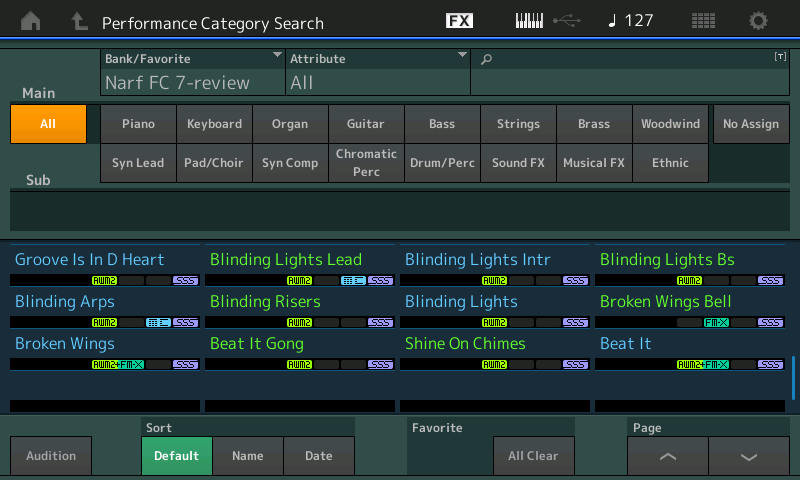The image size is (800, 480).
Task: Click the exit/up arrow icon
Action: pos(79,21)
